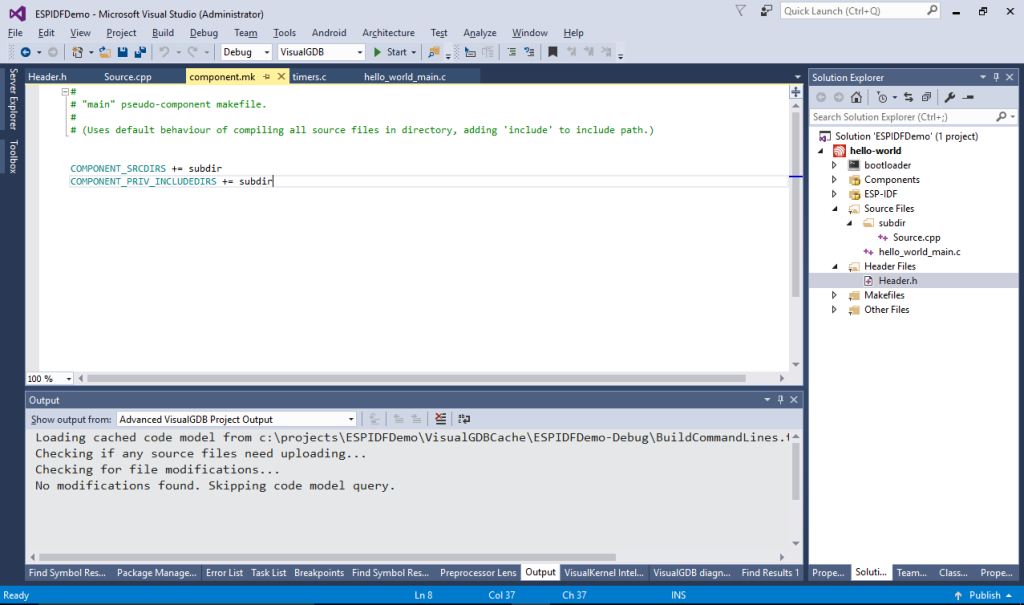Switch to the hello_world_main.c editor tab
Screen dimensions: 1024x605
[x=405, y=77]
